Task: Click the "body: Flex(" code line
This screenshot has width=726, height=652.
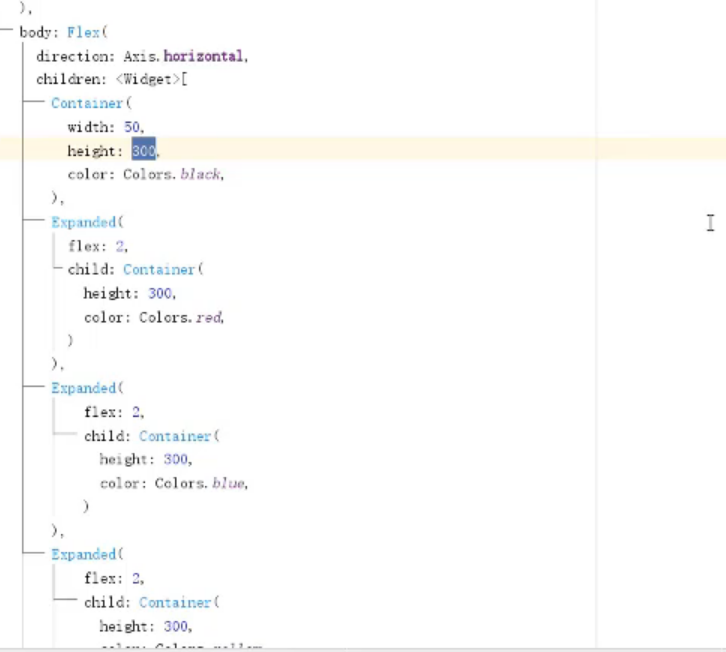Action: (x=63, y=32)
